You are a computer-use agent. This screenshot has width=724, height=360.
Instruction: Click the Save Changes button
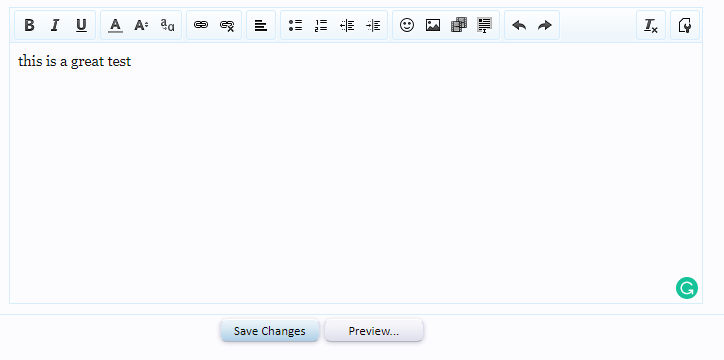(x=270, y=331)
